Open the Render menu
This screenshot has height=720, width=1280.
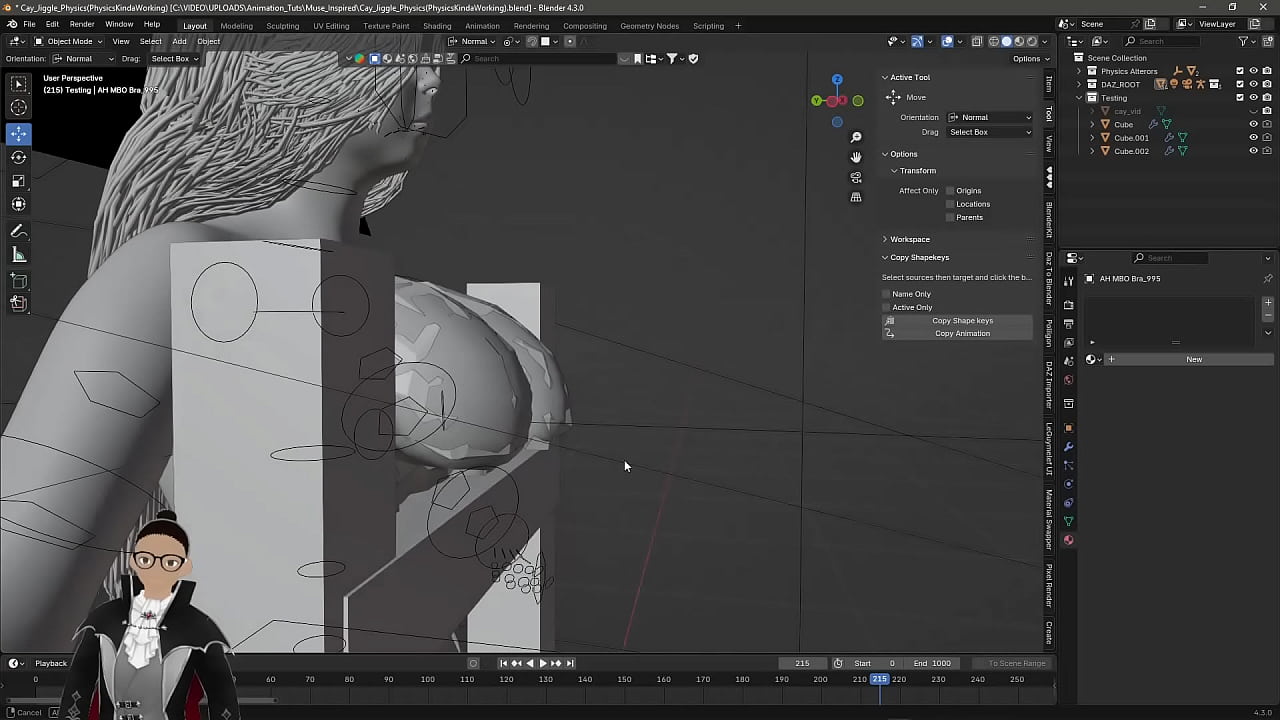coord(82,24)
